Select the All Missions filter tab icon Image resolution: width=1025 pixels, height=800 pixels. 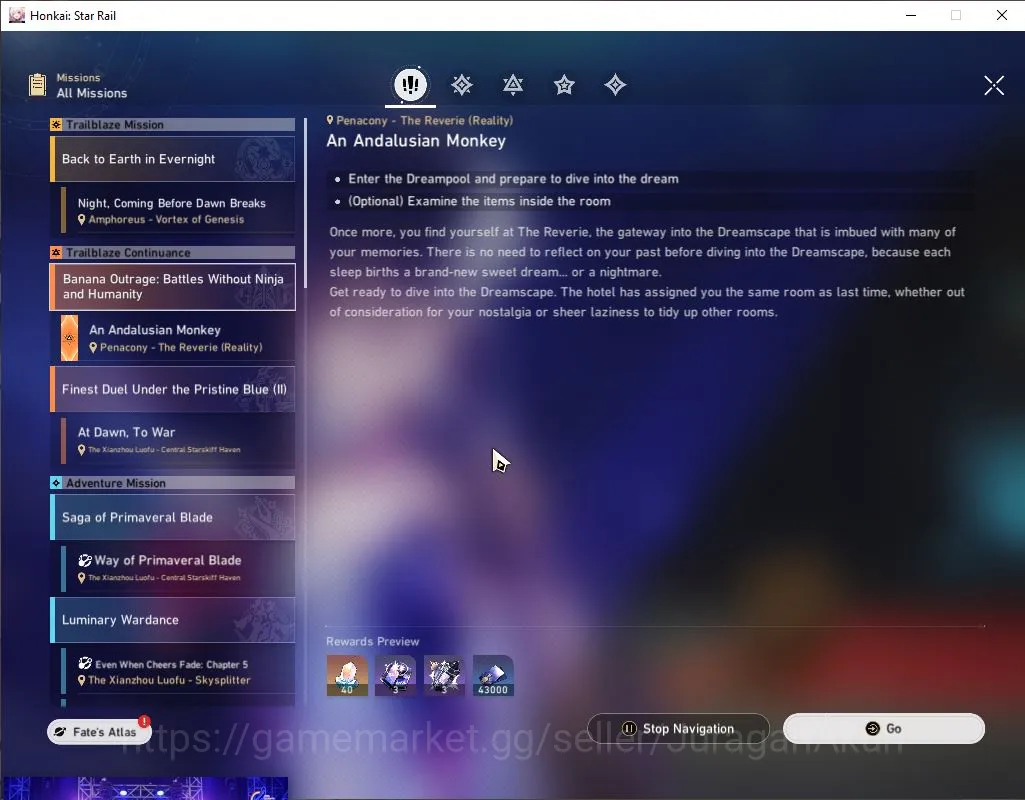410,84
